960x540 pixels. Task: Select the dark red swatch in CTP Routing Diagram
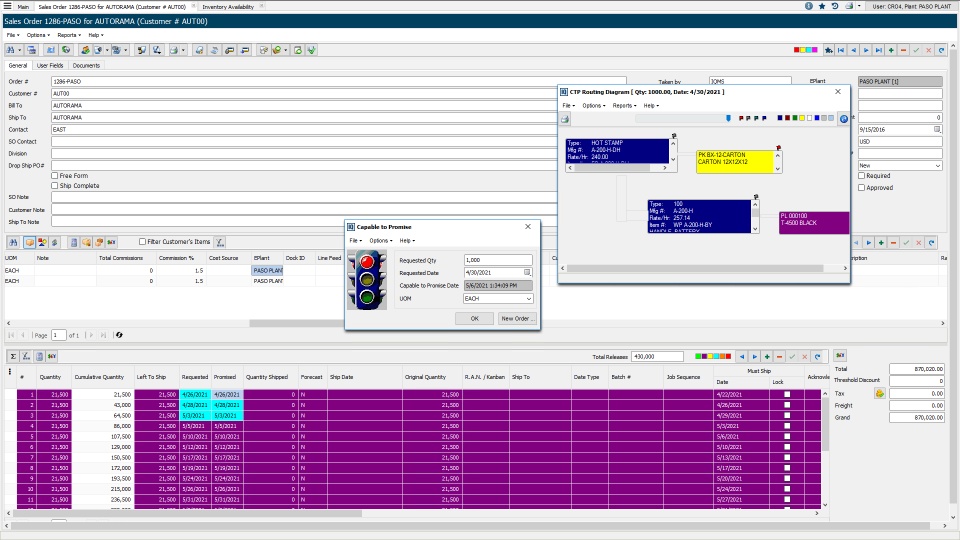[x=787, y=118]
